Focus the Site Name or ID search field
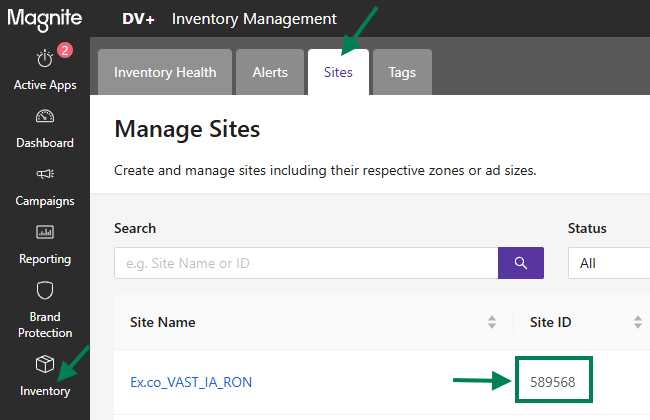 point(306,263)
